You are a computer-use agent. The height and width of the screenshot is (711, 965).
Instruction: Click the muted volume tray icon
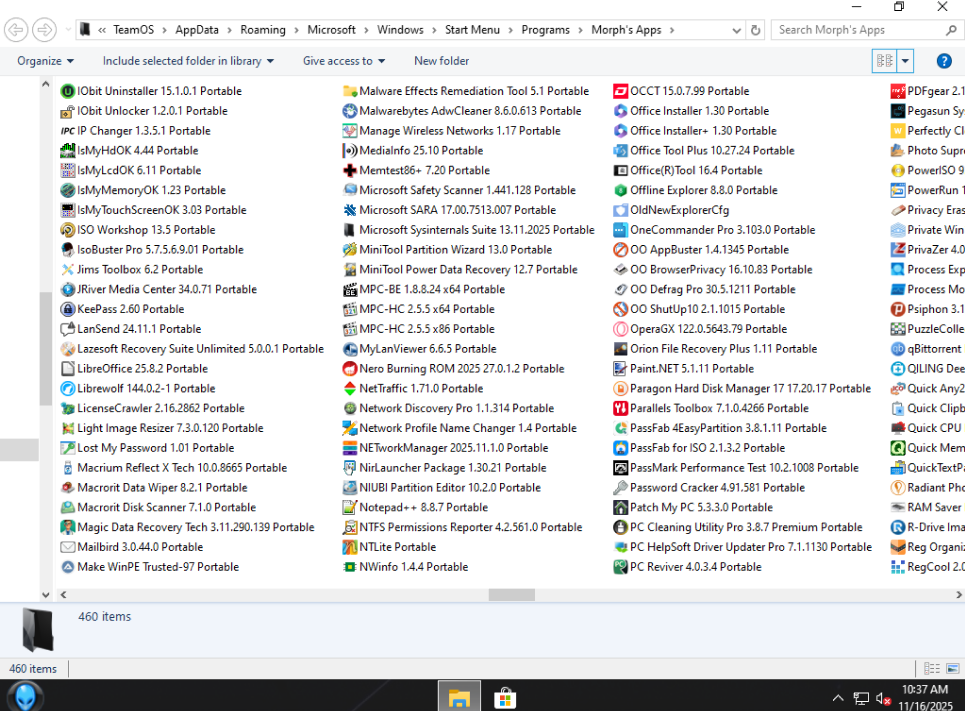pos(883,699)
